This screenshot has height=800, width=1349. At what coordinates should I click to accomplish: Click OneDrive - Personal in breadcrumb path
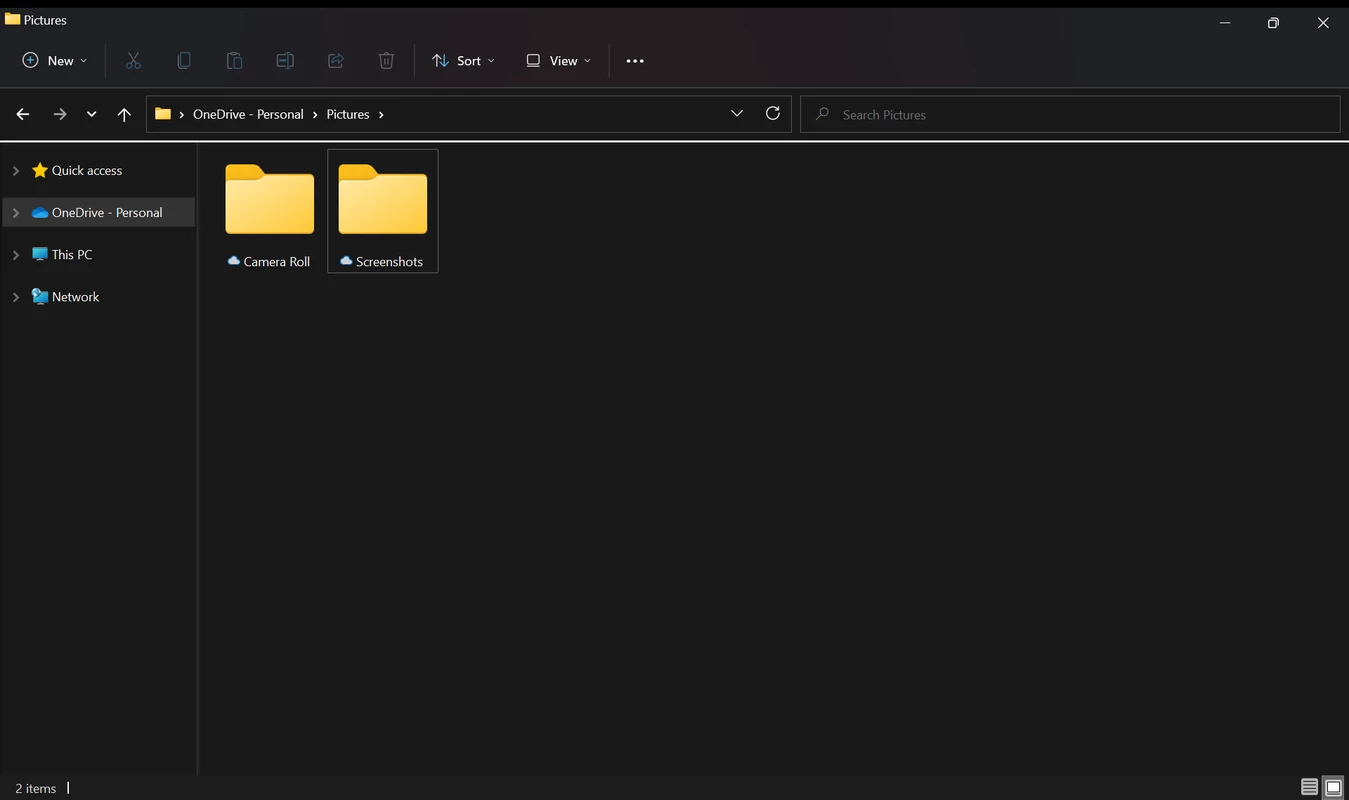coord(248,114)
